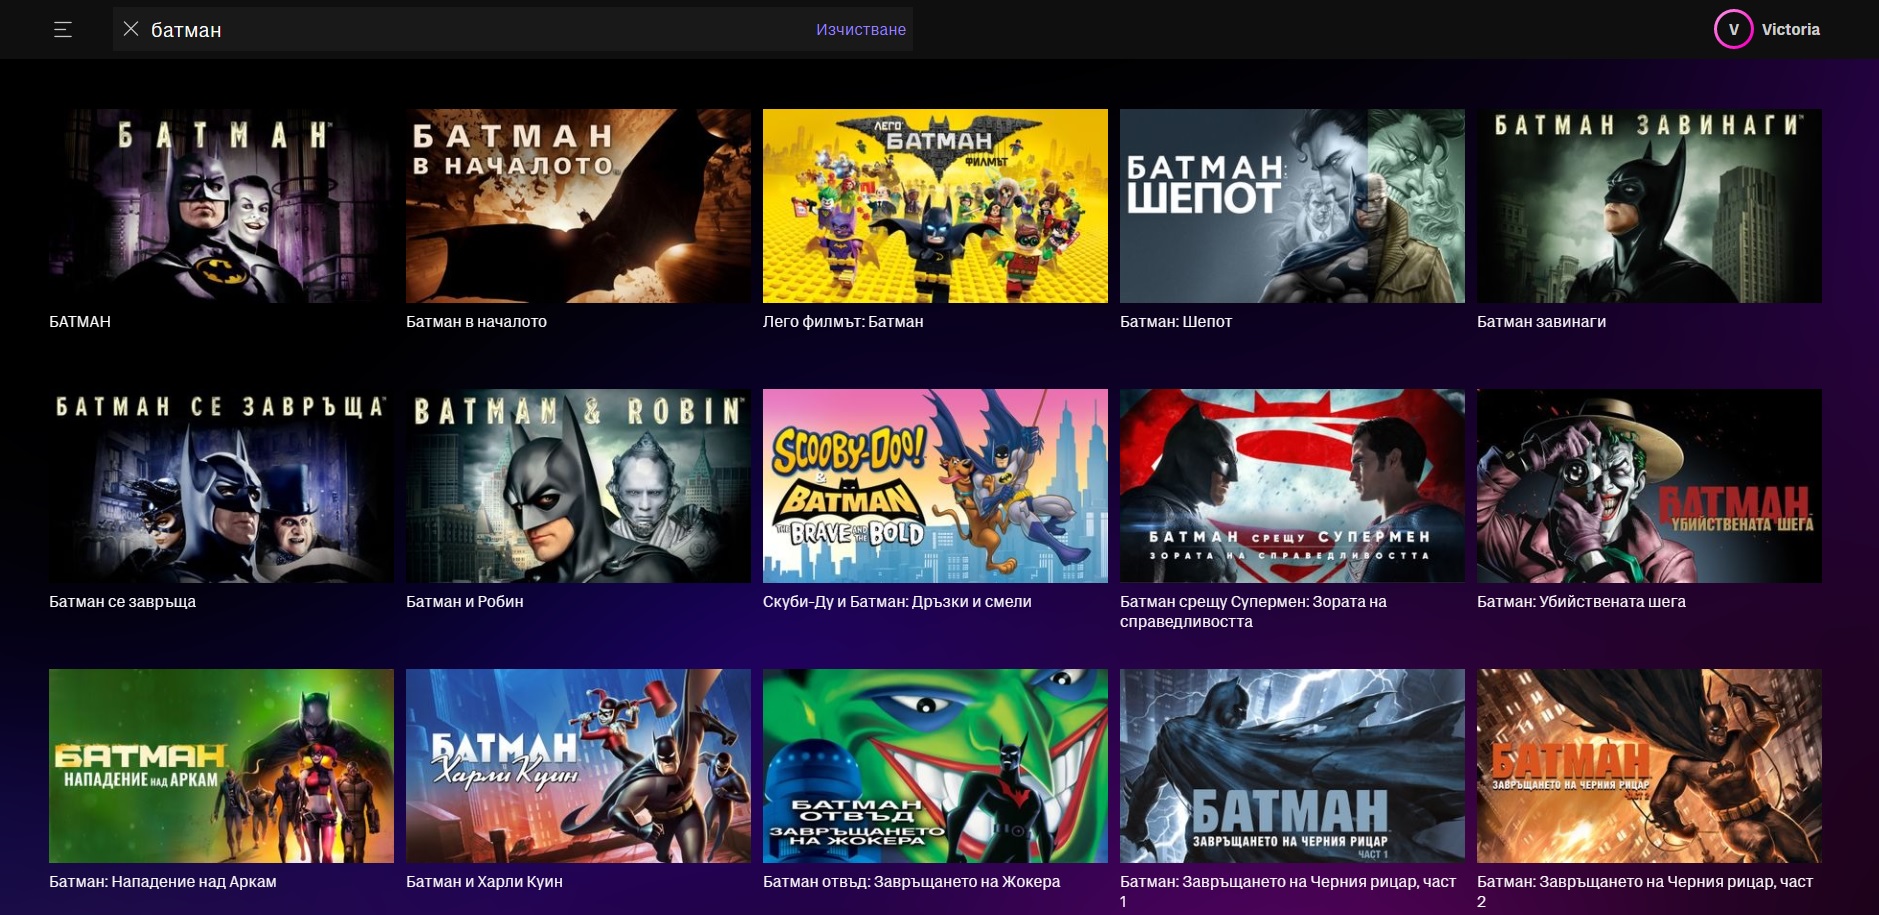Viewport: 1879px width, 915px height.
Task: Click the Батман и Харли Куин title text
Action: [484, 882]
